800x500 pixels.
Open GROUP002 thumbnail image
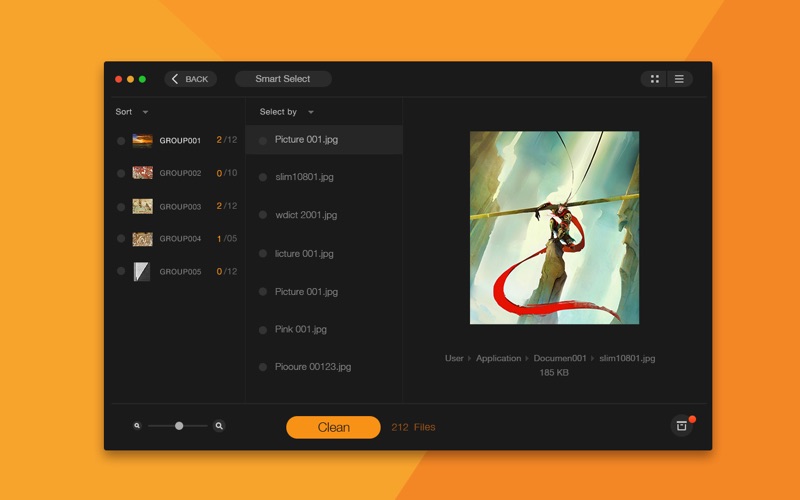pos(142,172)
